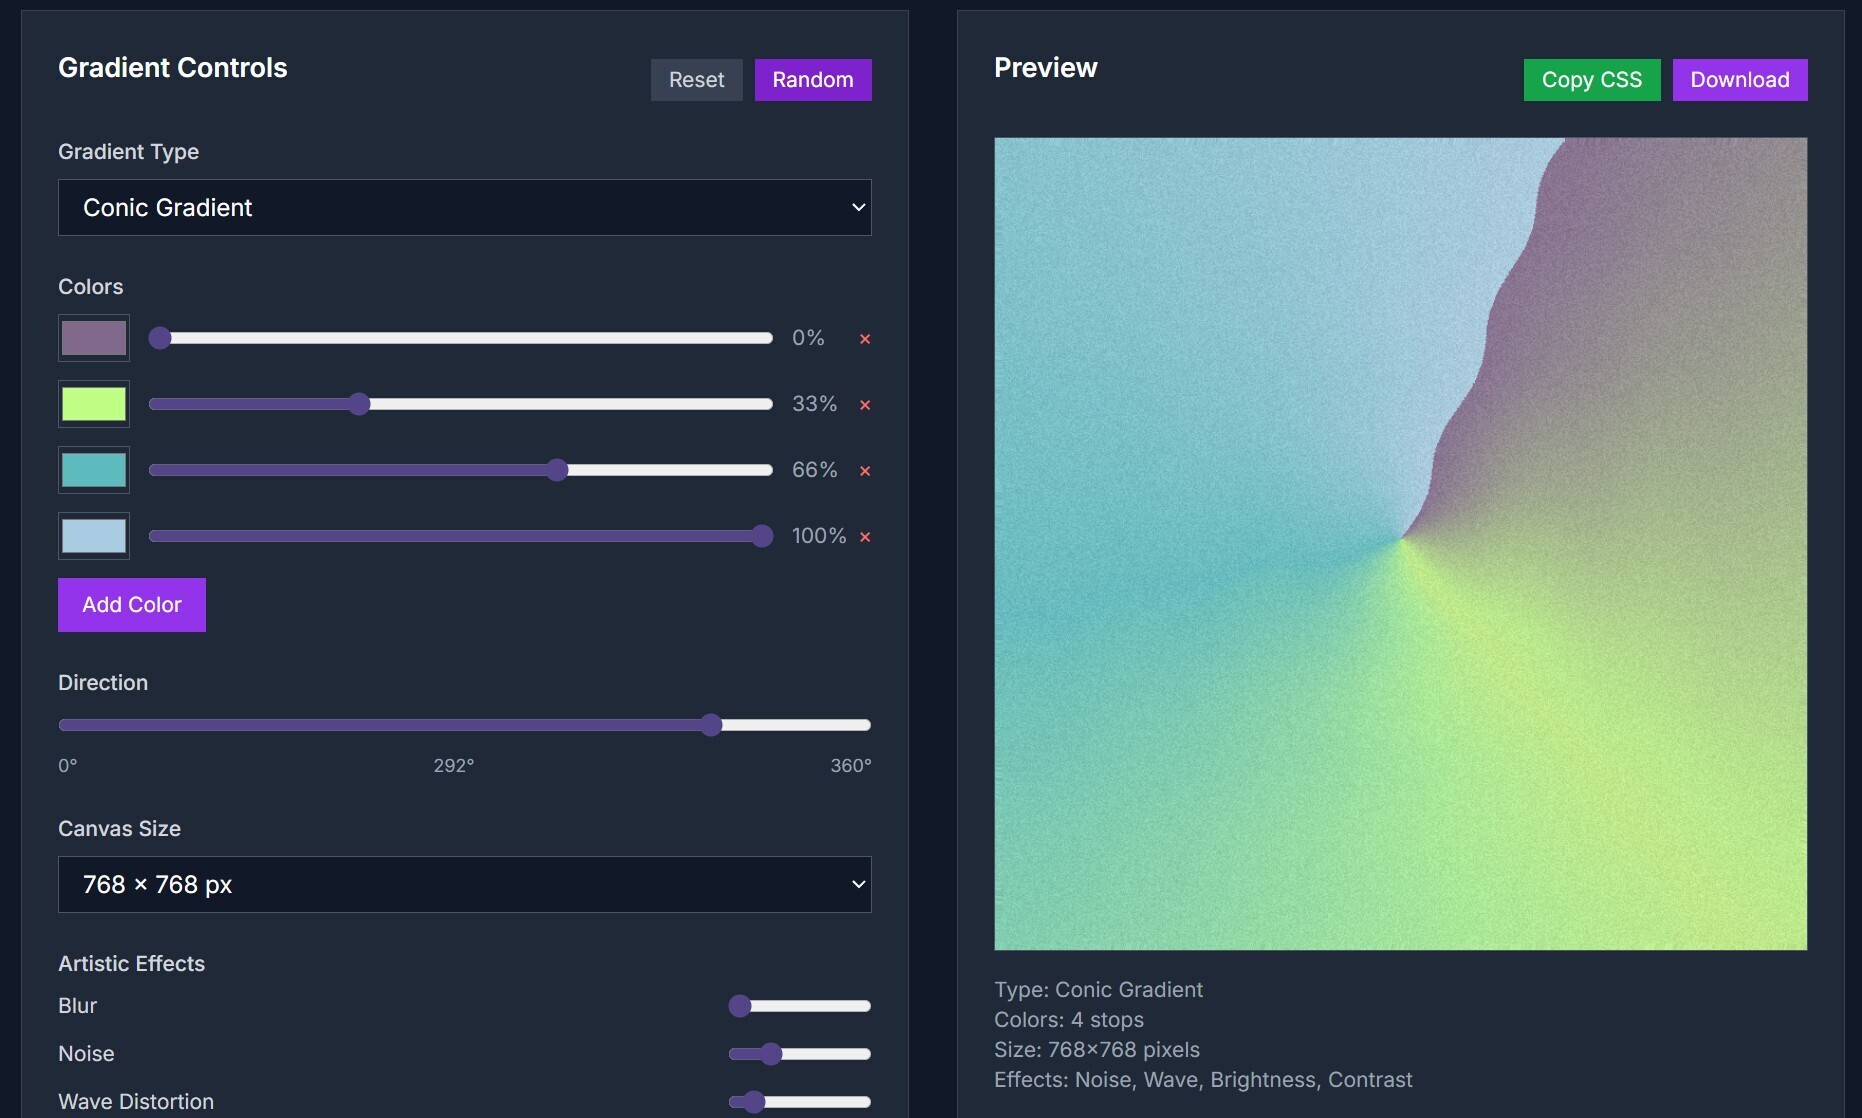Delete the 100% color stop
The width and height of the screenshot is (1862, 1118).
point(865,537)
